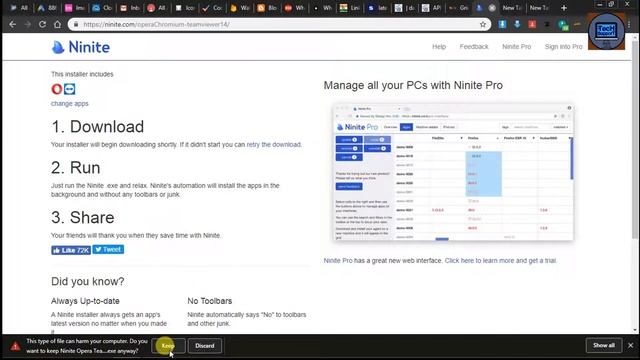
Task: Click the 'Always Up-to-date' heading
Action: [x=85, y=301]
